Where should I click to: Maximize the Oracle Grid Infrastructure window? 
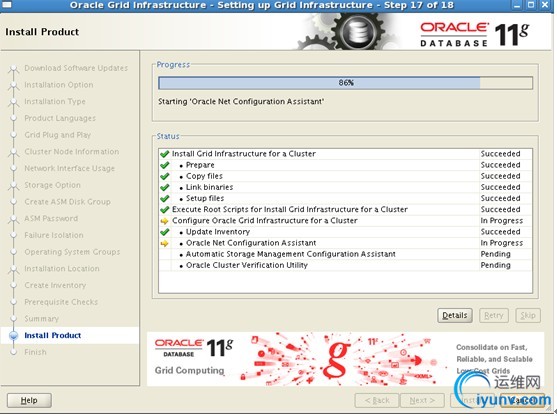(x=531, y=5)
